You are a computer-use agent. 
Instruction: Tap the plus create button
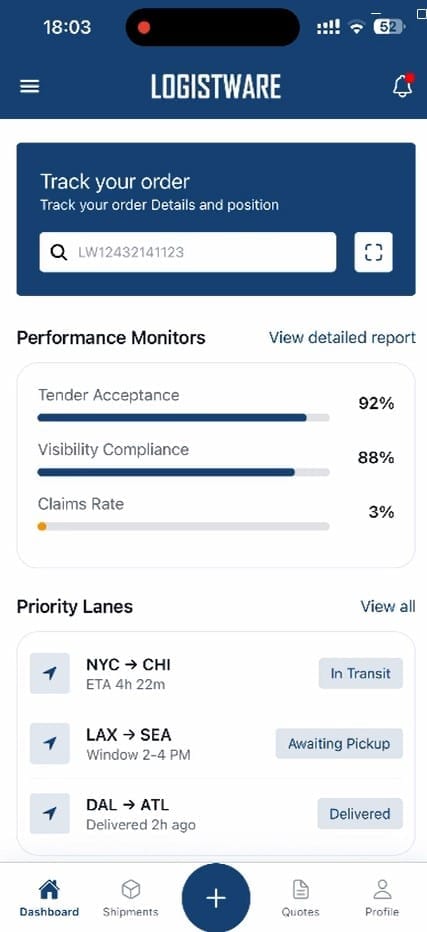pyautogui.click(x=216, y=898)
